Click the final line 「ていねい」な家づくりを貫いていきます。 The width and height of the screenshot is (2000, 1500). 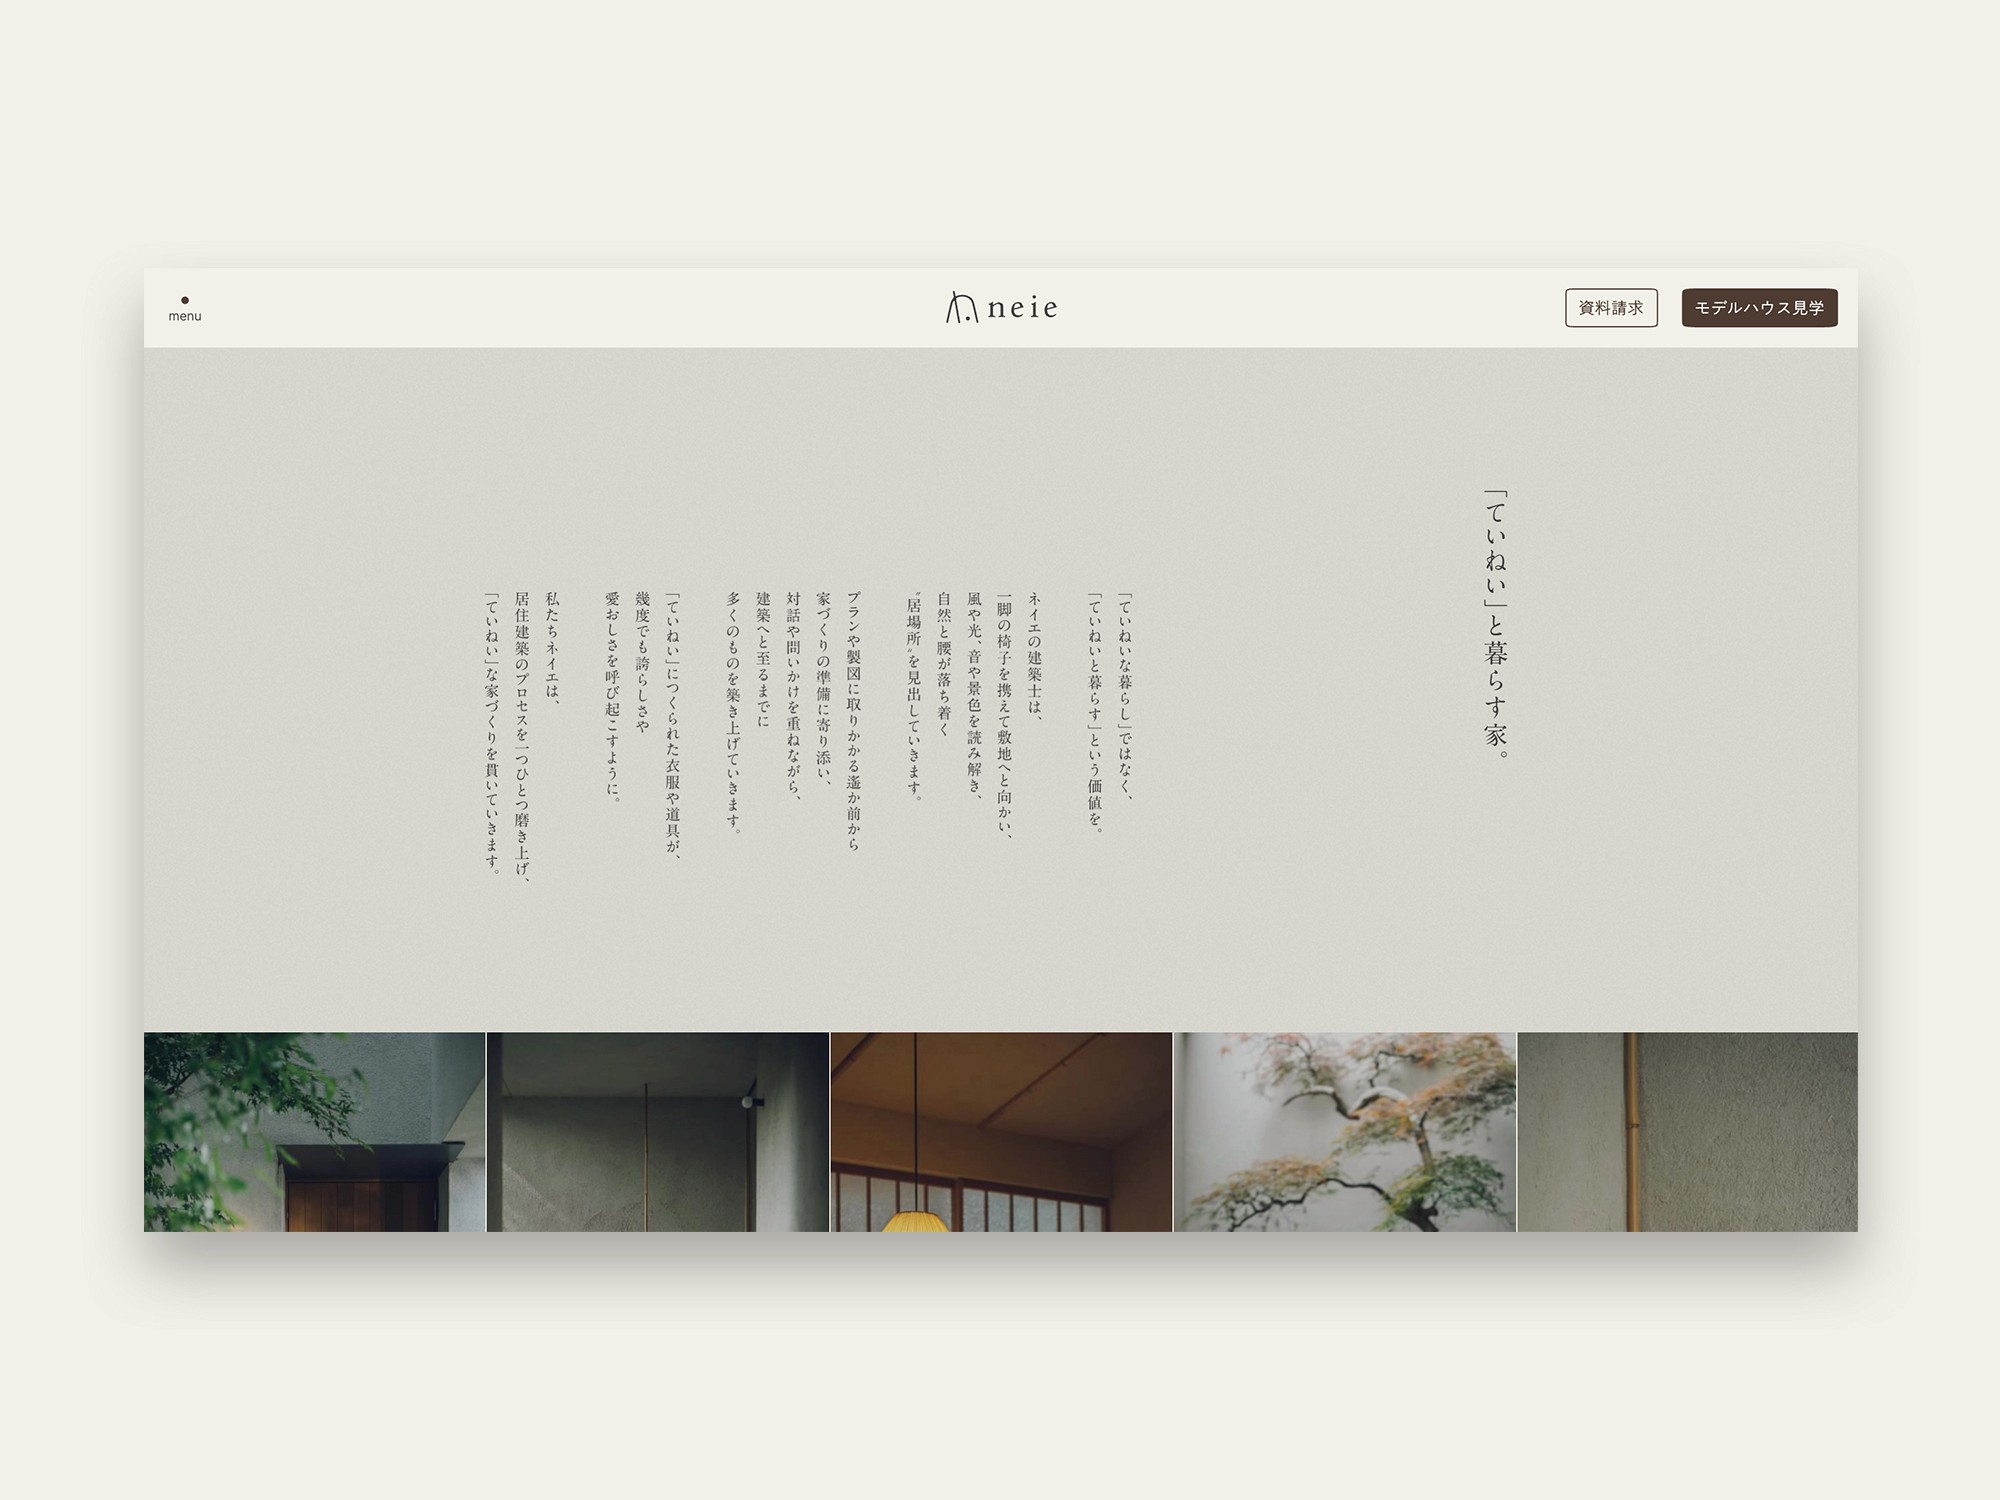(492, 733)
